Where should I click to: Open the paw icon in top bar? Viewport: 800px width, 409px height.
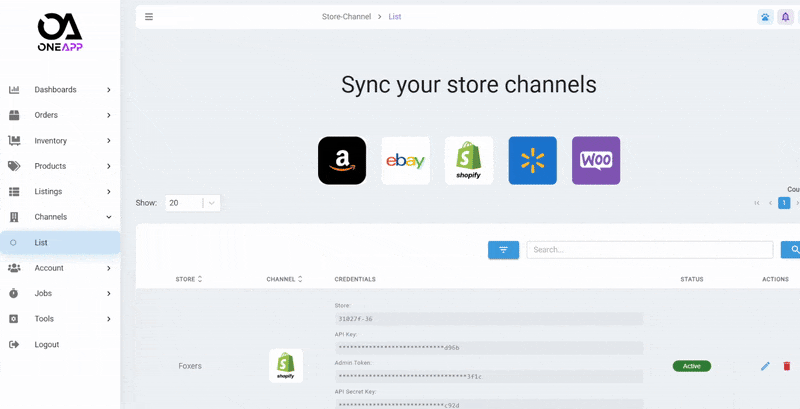pos(765,17)
